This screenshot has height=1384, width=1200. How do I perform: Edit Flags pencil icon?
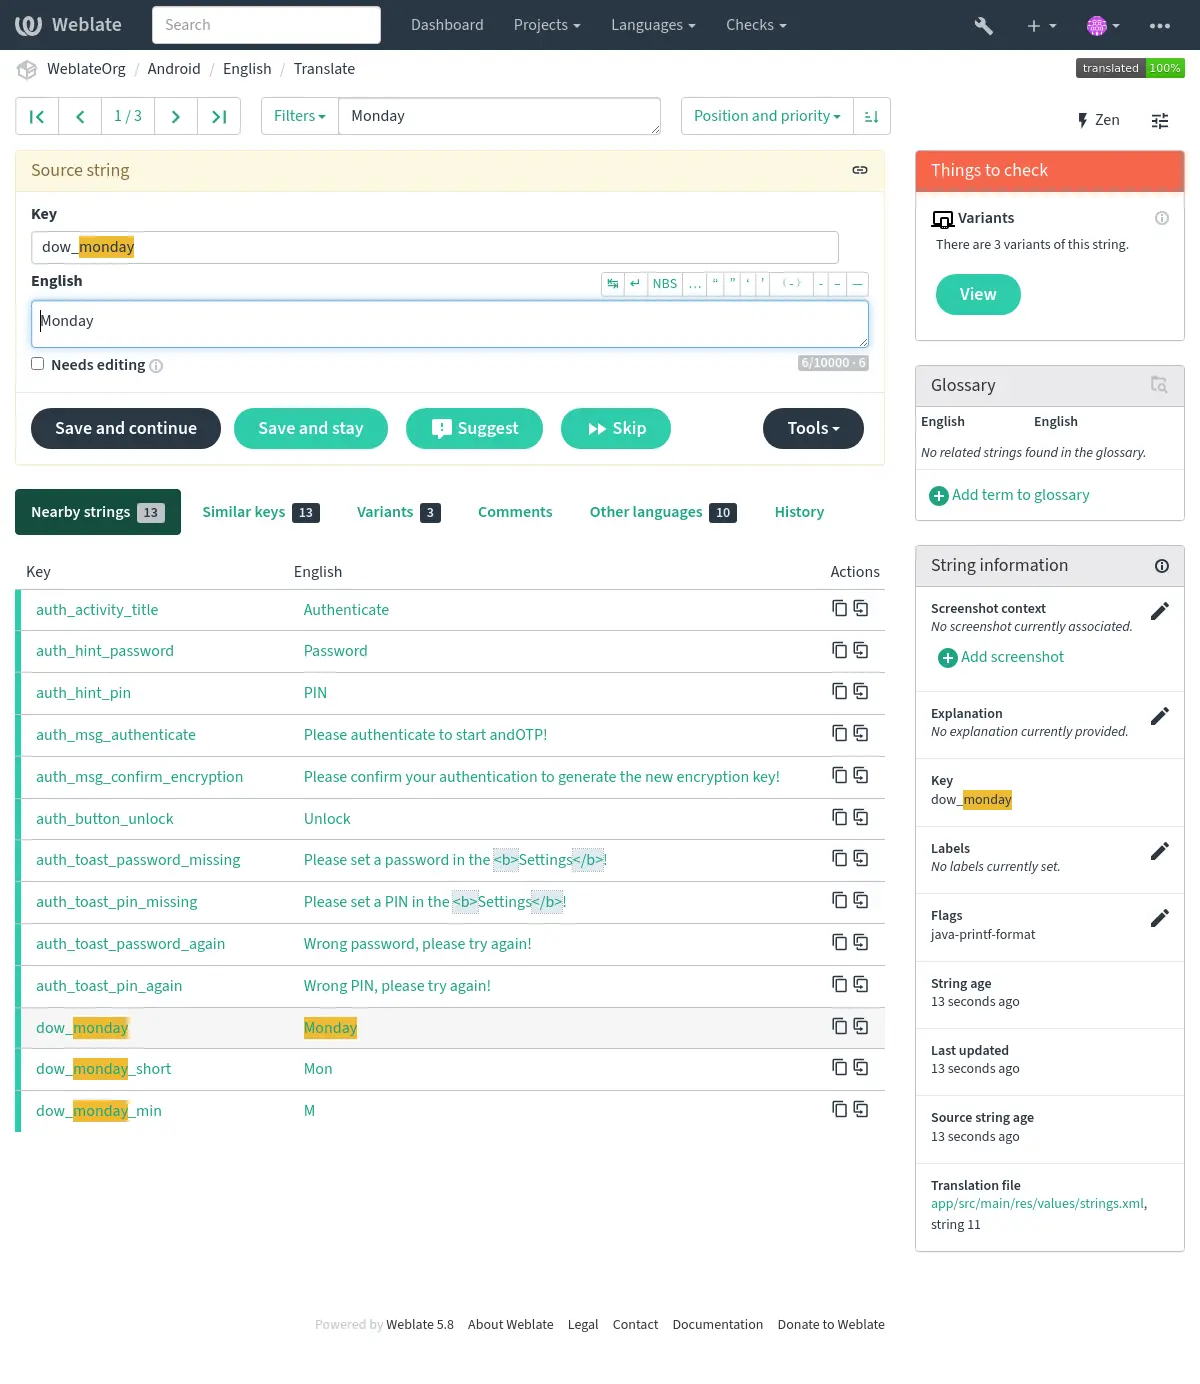(1160, 918)
